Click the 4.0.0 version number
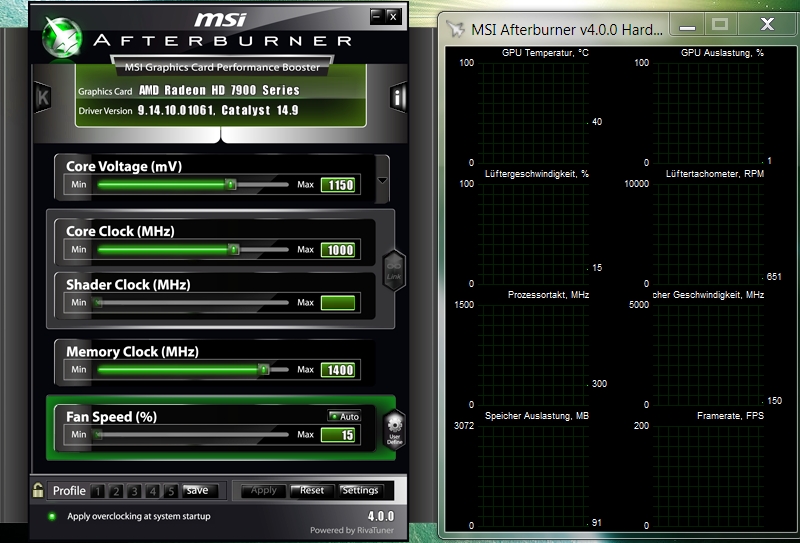The width and height of the screenshot is (800, 543). point(381,516)
